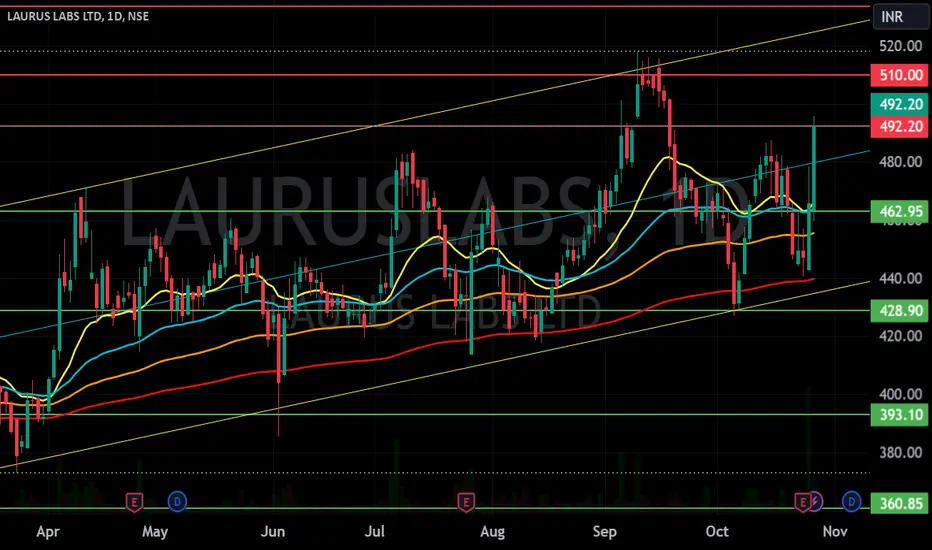Screen dimensions: 932x550
Task: Click the Sep label on time axis
Action: click(x=604, y=532)
